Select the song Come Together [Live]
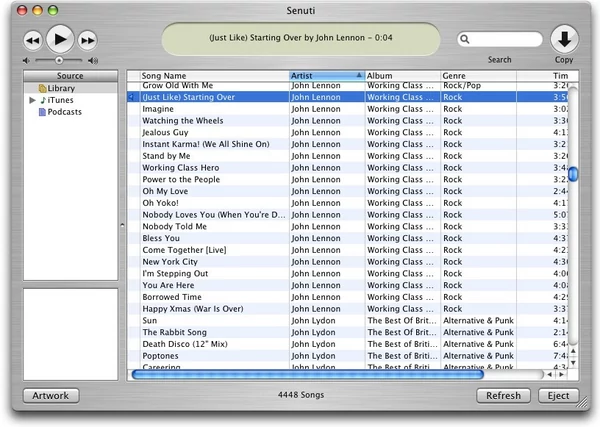 click(x=347, y=250)
